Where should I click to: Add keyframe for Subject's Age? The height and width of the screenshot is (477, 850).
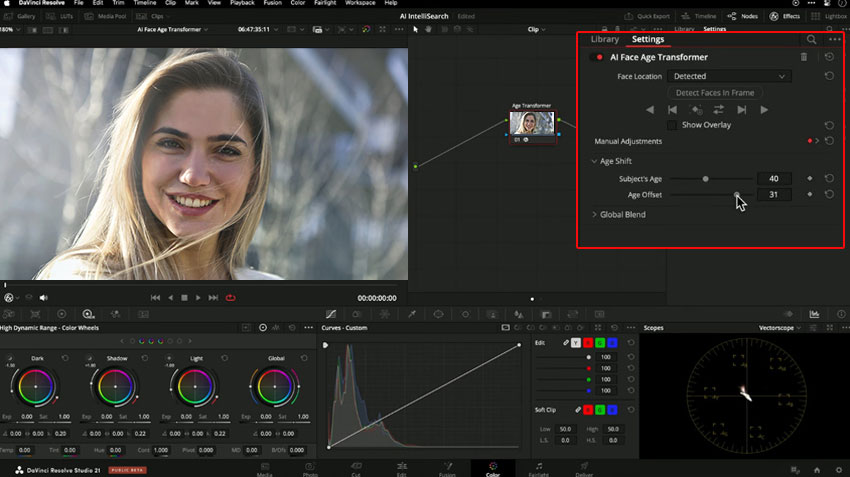[810, 178]
